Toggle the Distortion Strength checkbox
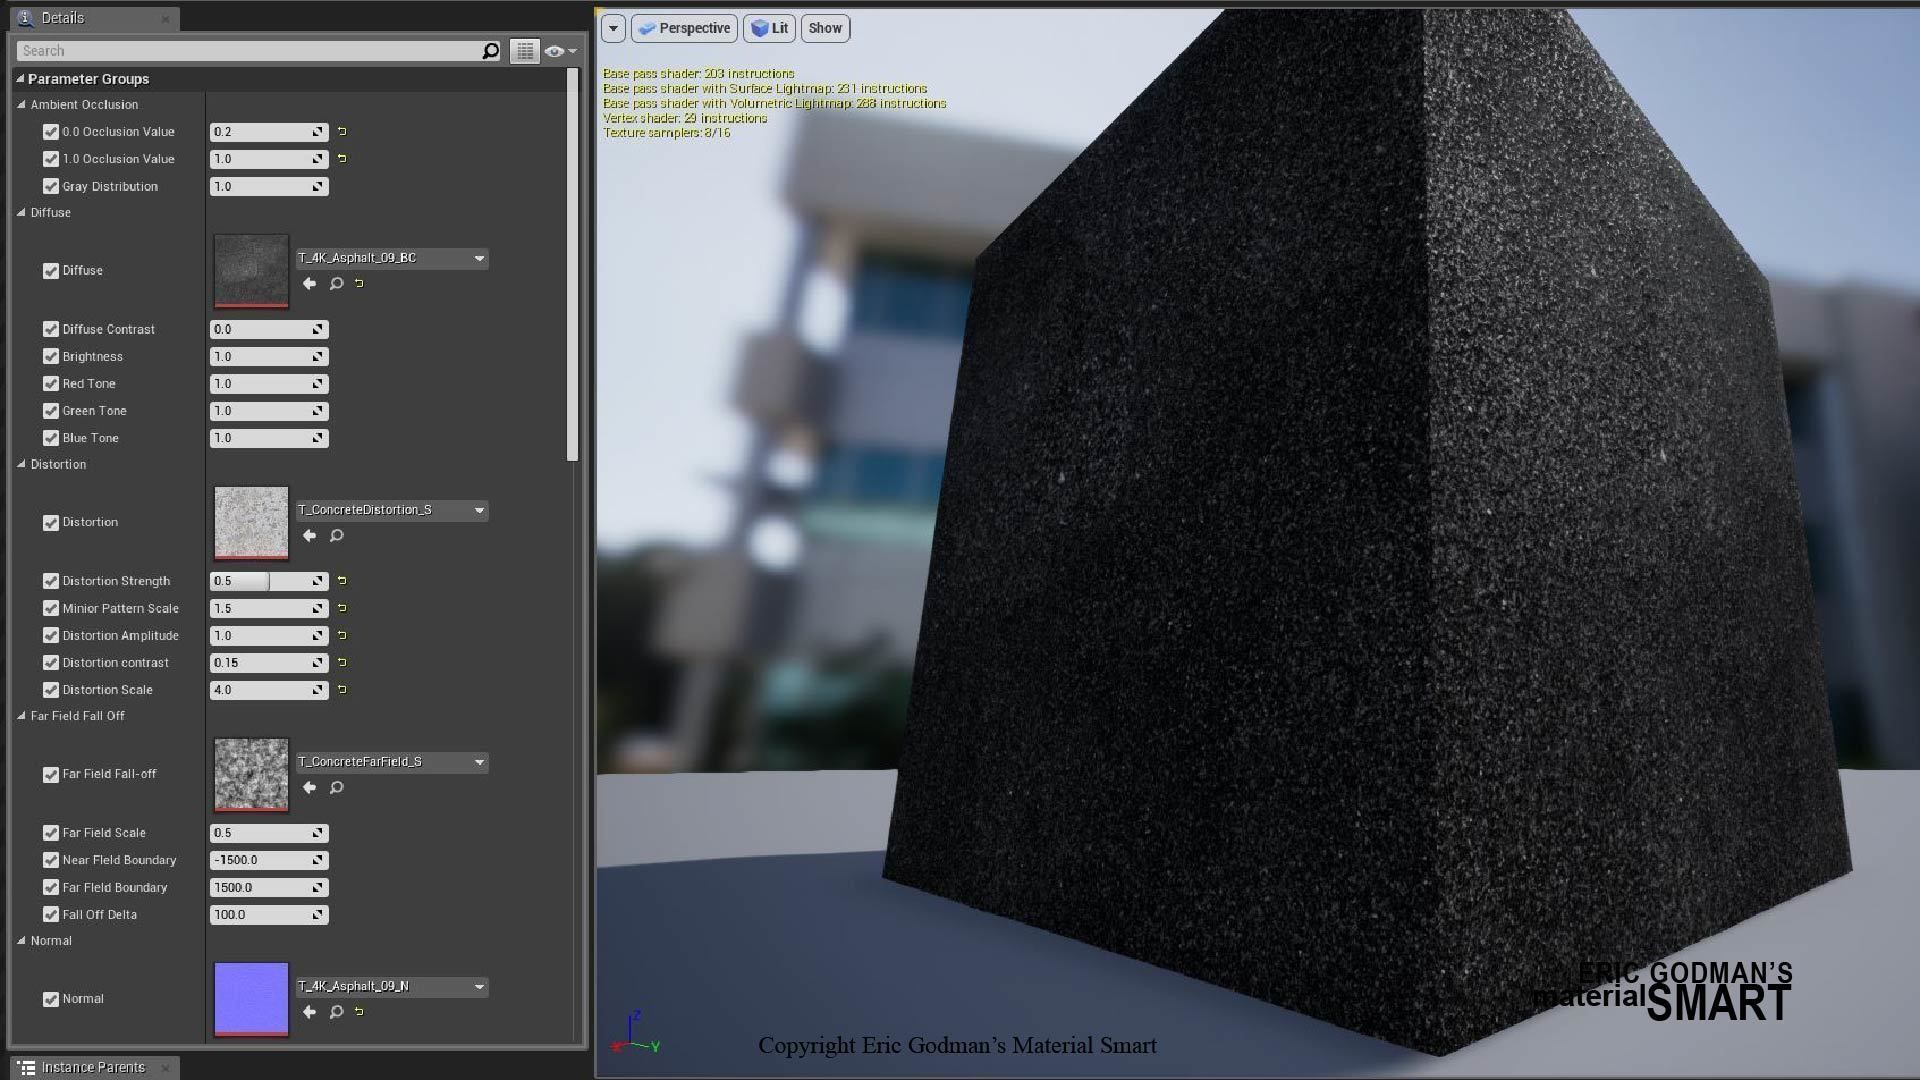Viewport: 1920px width, 1080px height. click(x=51, y=581)
